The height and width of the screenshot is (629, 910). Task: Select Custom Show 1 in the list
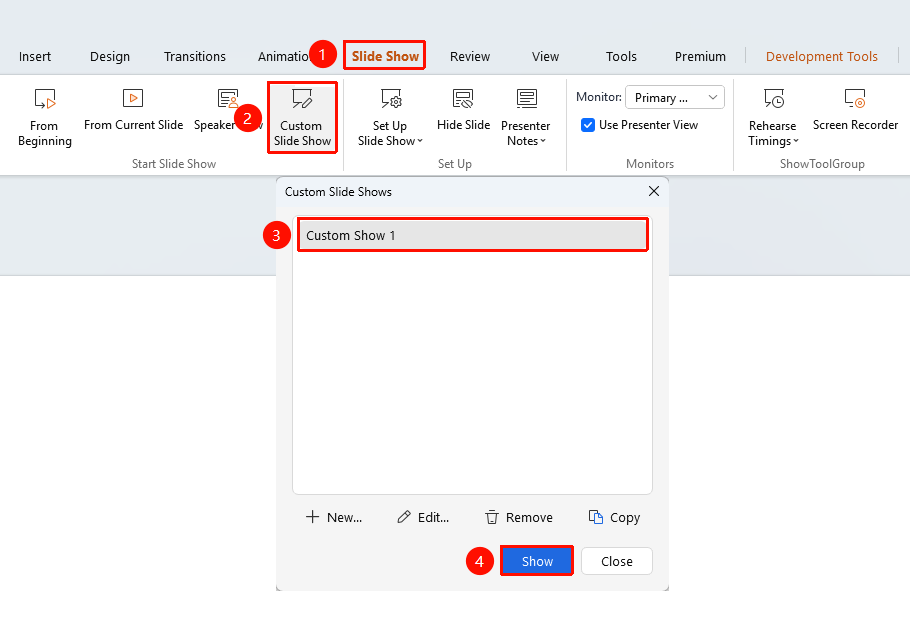[x=472, y=235]
